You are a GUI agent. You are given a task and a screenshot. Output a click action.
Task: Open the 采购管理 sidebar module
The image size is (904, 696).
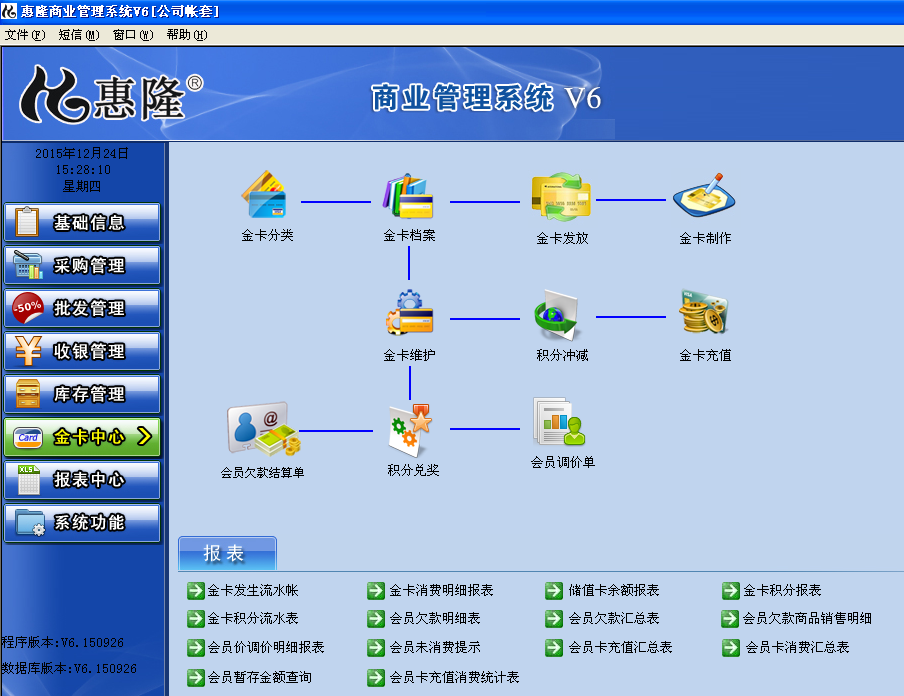coord(82,265)
